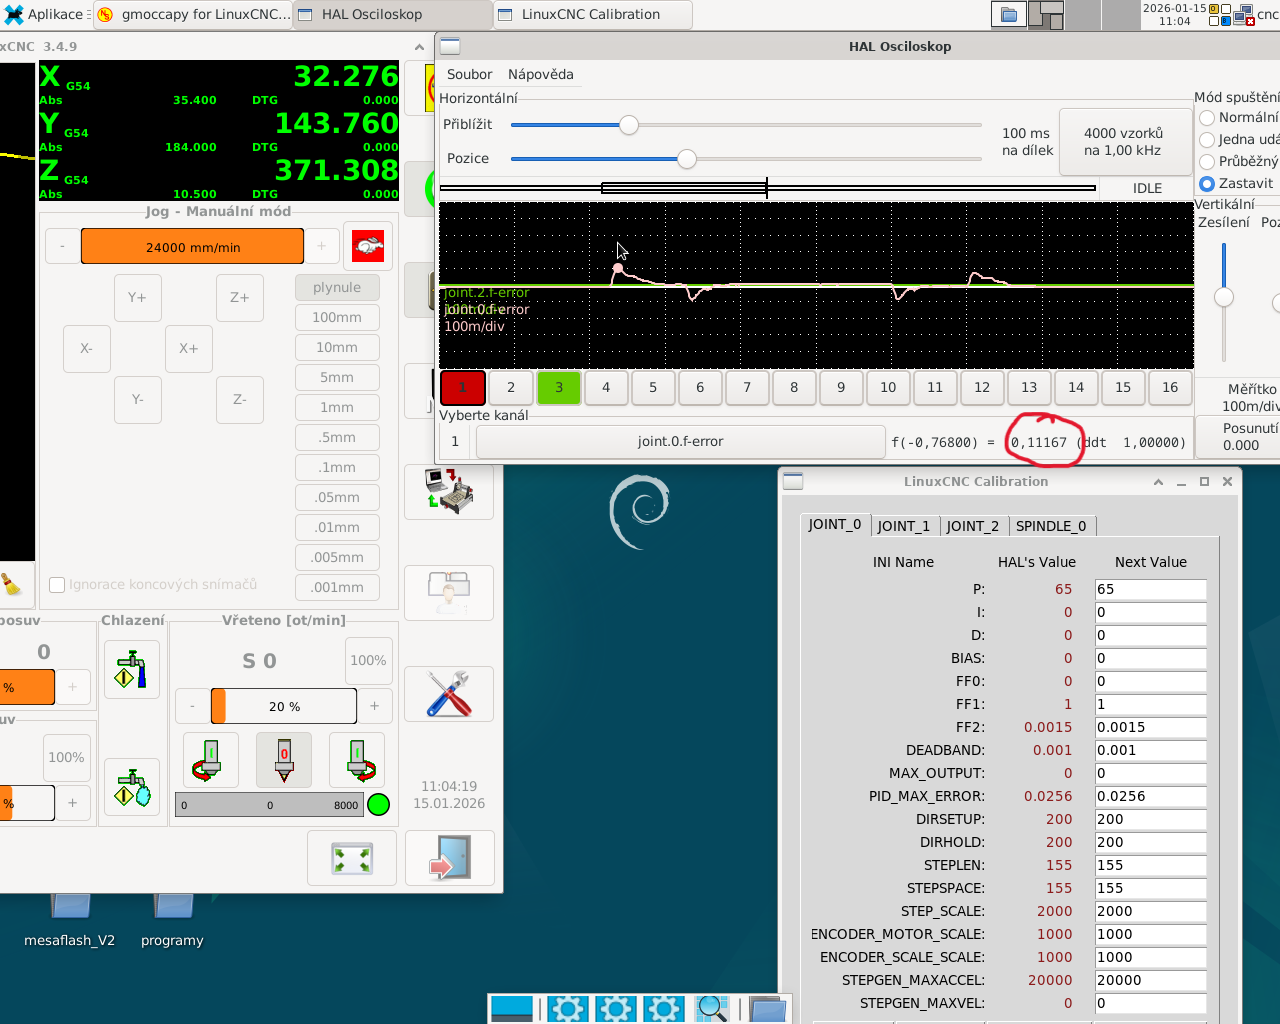Open the Soubor menu
Viewport: 1280px width, 1024px height.
(x=469, y=74)
